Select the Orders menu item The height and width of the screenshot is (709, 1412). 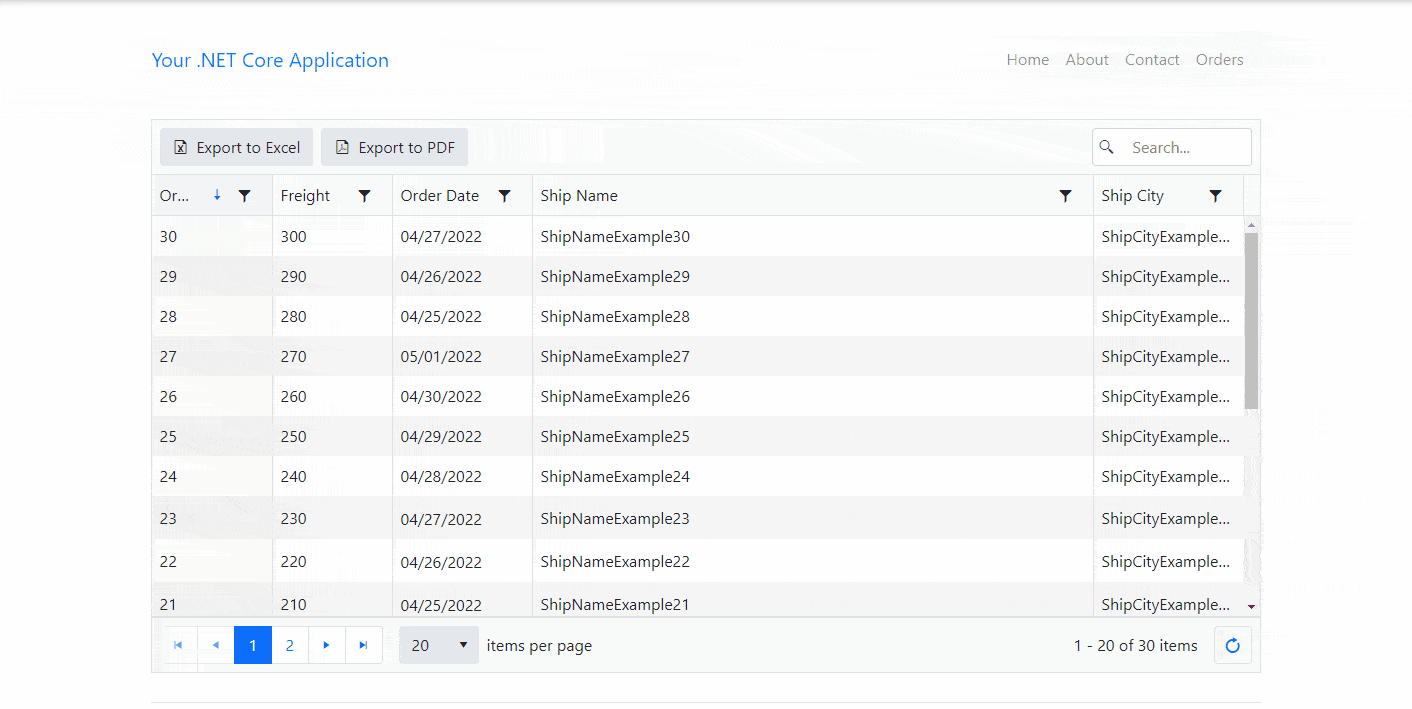tap(1219, 59)
